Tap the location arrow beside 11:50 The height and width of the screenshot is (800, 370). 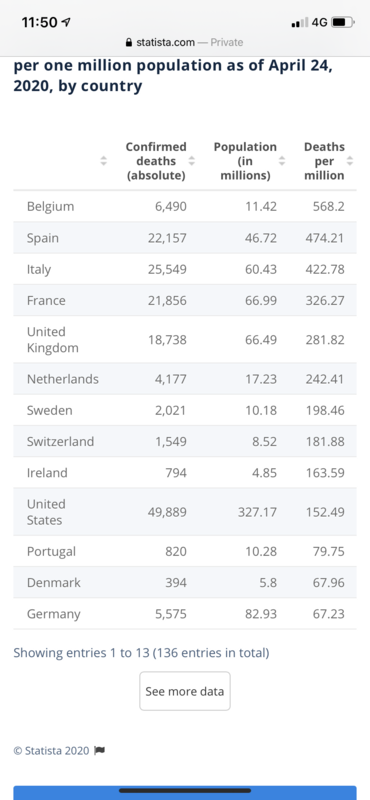point(65,22)
